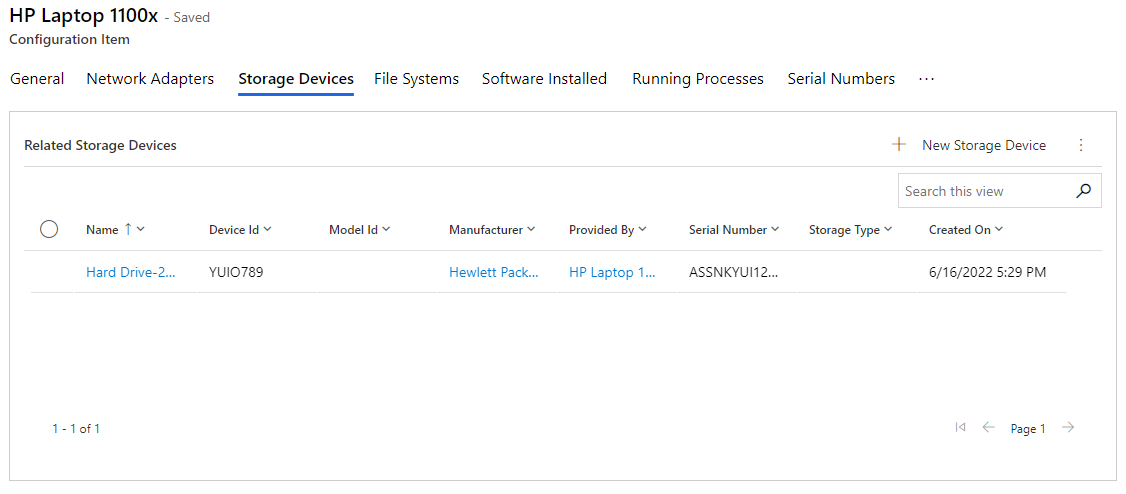Click the ASSNKYUI12... serial number cell
Viewport: 1126px width, 494px height.
click(734, 272)
